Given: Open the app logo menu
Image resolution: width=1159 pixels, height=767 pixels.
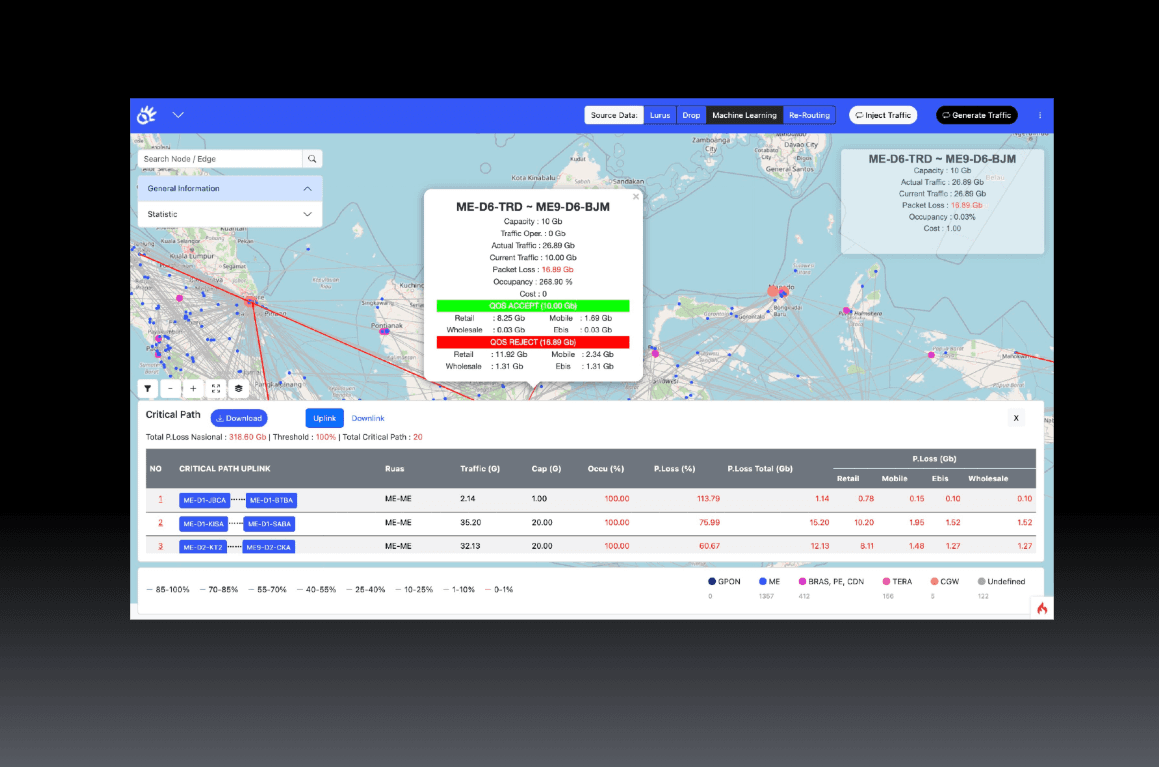Looking at the screenshot, I should click(147, 114).
